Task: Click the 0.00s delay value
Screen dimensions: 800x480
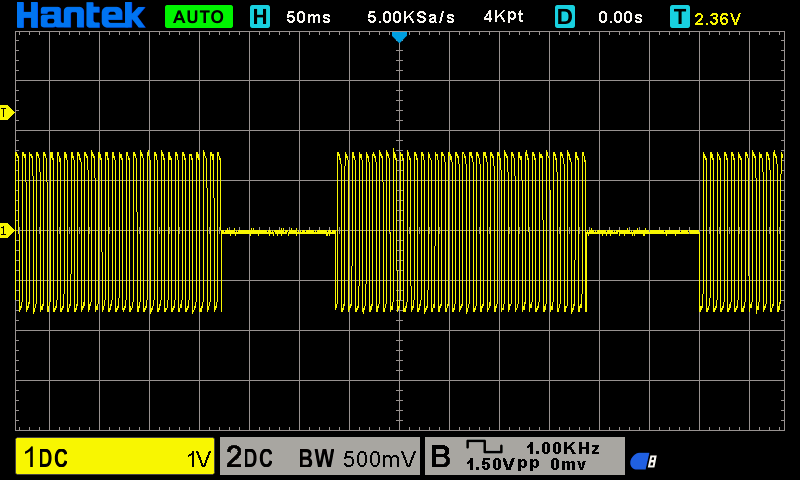Action: pyautogui.click(x=620, y=17)
